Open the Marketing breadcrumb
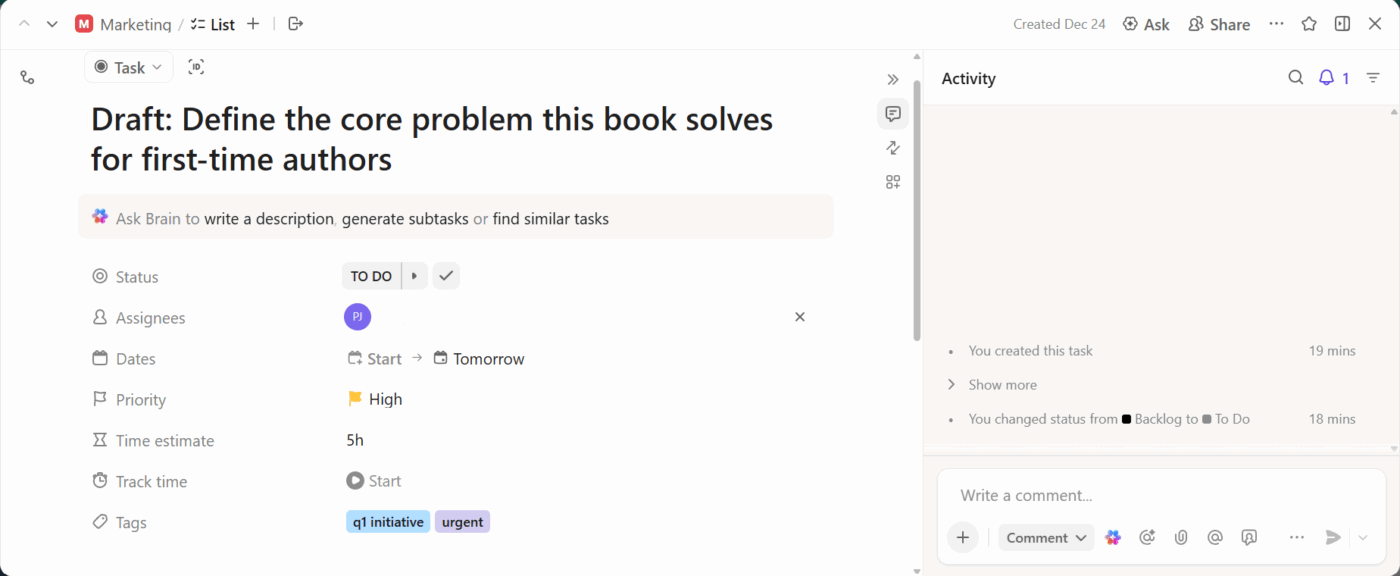Screen dimensions: 1400x576 136,24
